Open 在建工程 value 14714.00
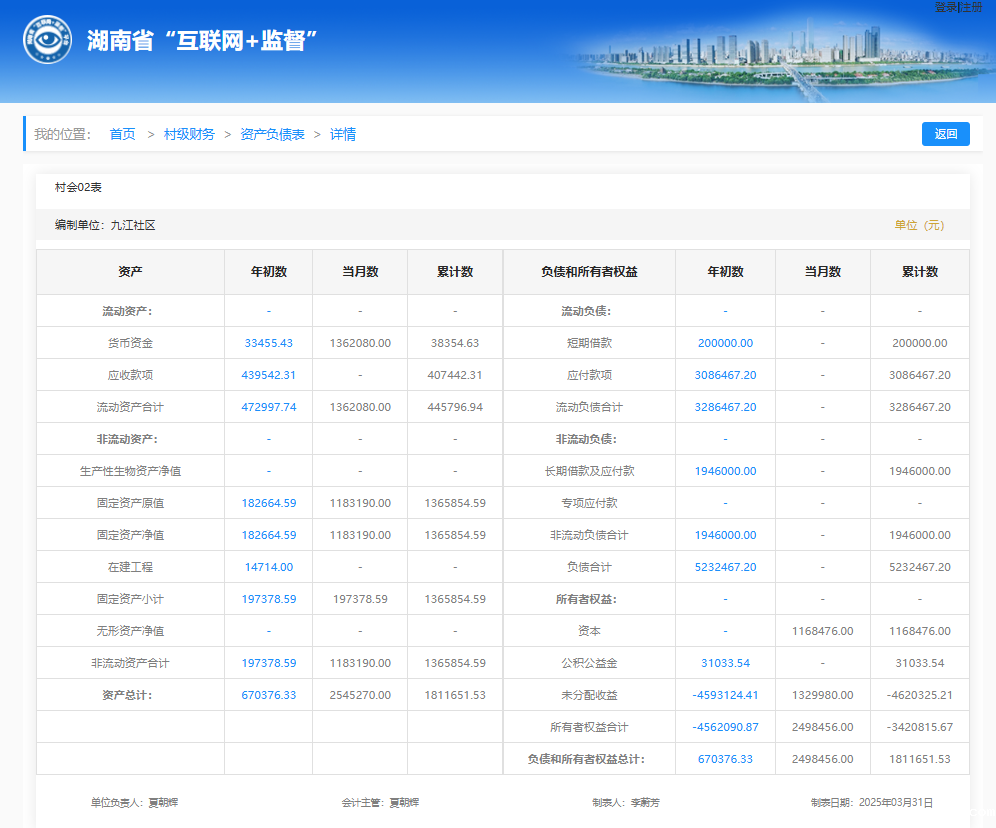 click(268, 567)
